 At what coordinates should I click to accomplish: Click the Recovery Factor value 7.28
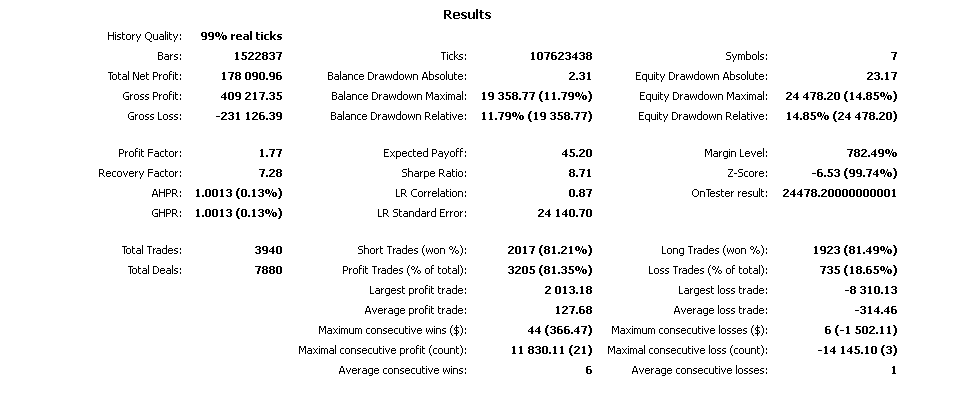270,173
